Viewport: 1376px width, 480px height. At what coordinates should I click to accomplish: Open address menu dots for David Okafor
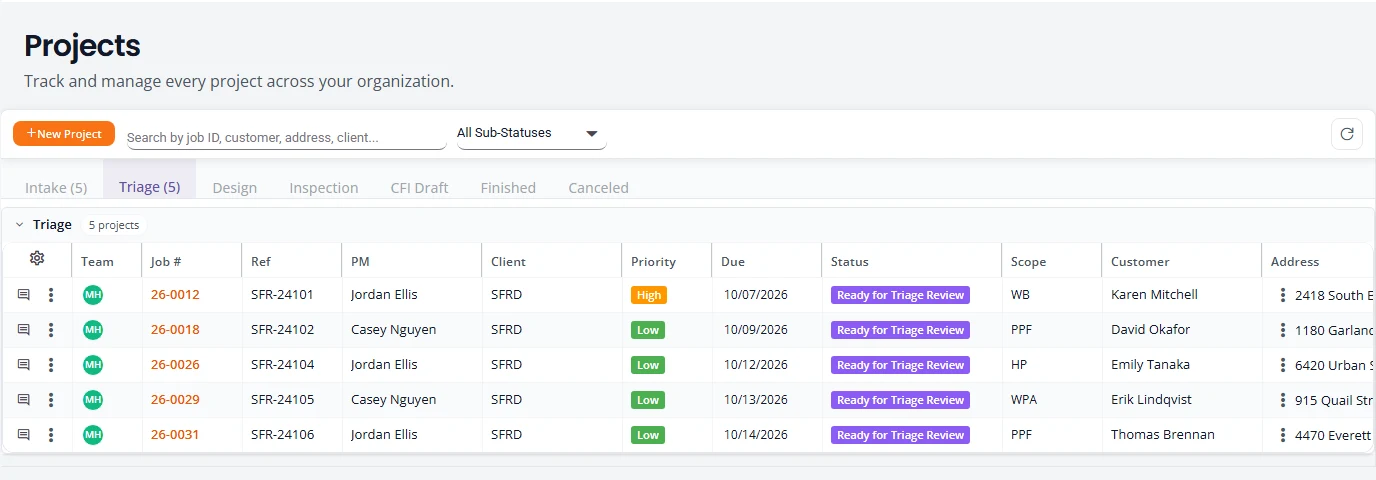[1283, 330]
